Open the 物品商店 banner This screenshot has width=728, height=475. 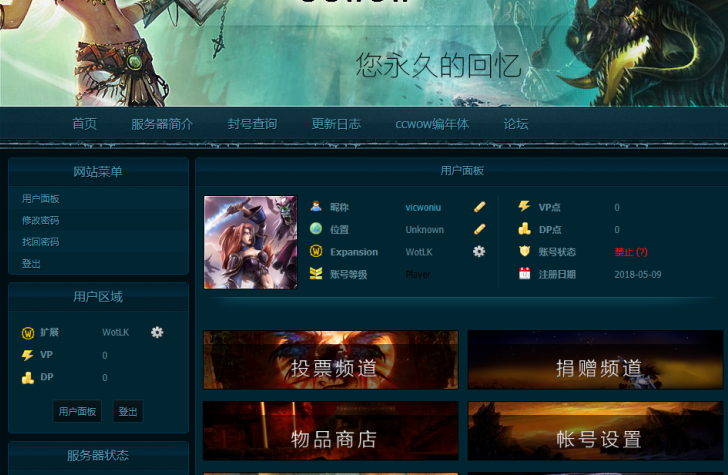tap(331, 431)
